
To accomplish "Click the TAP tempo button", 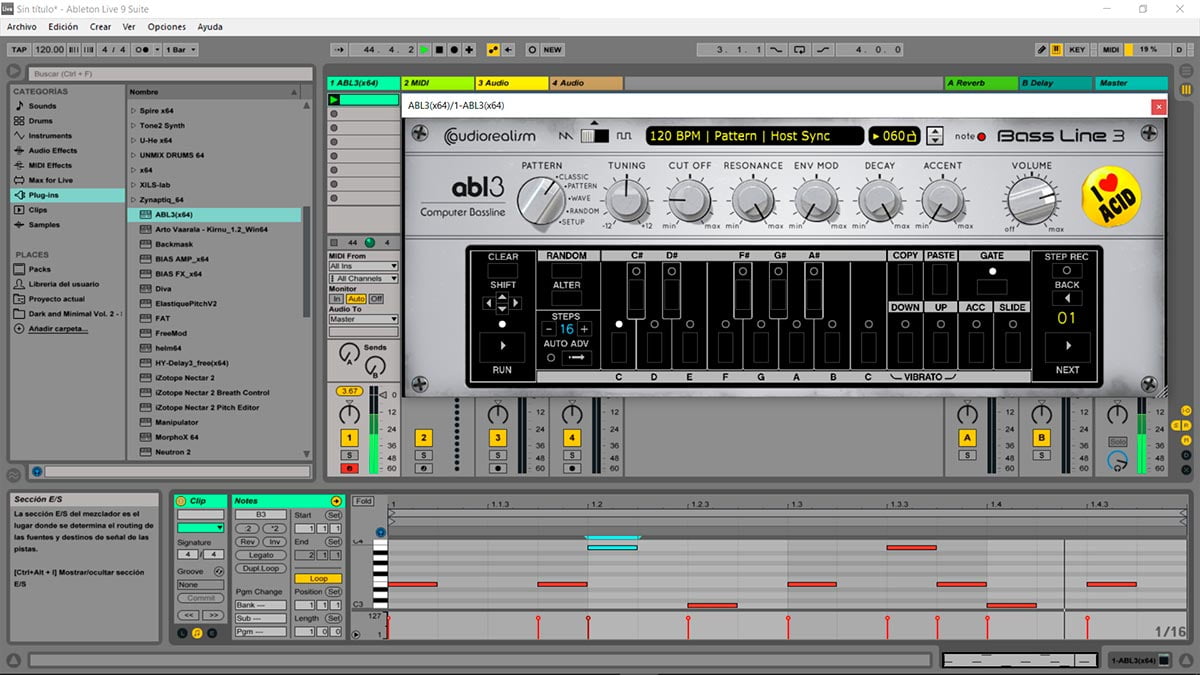I will click(19, 49).
